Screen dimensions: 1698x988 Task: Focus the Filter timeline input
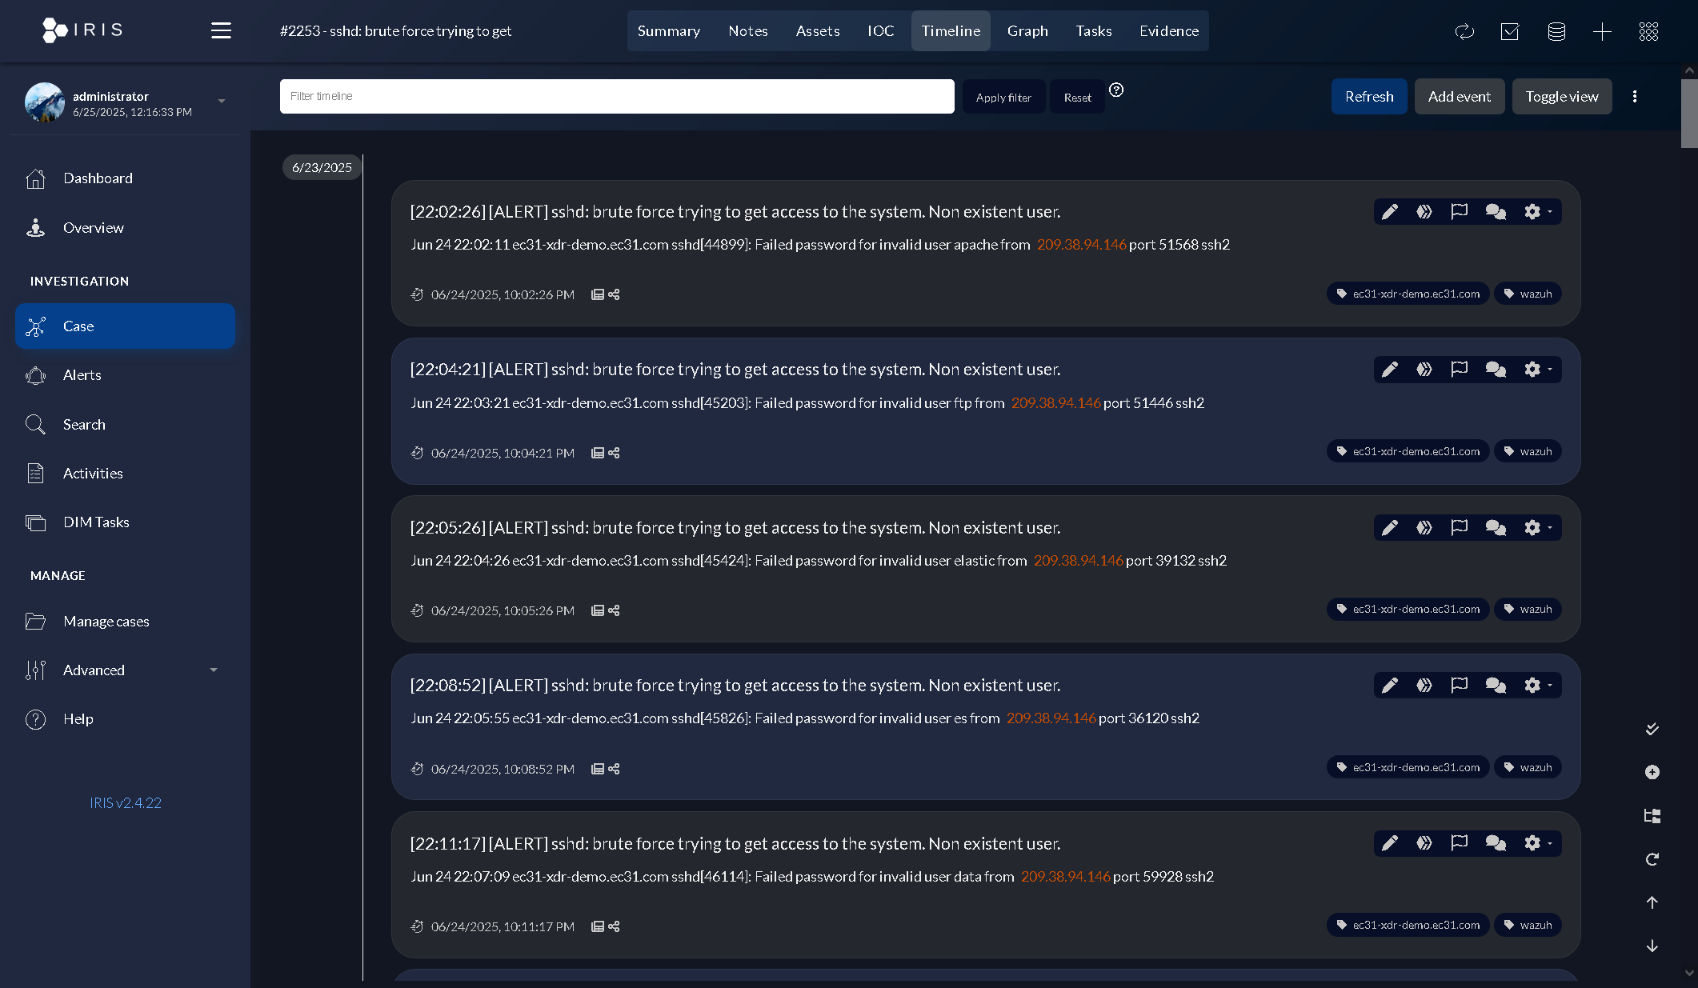point(617,96)
